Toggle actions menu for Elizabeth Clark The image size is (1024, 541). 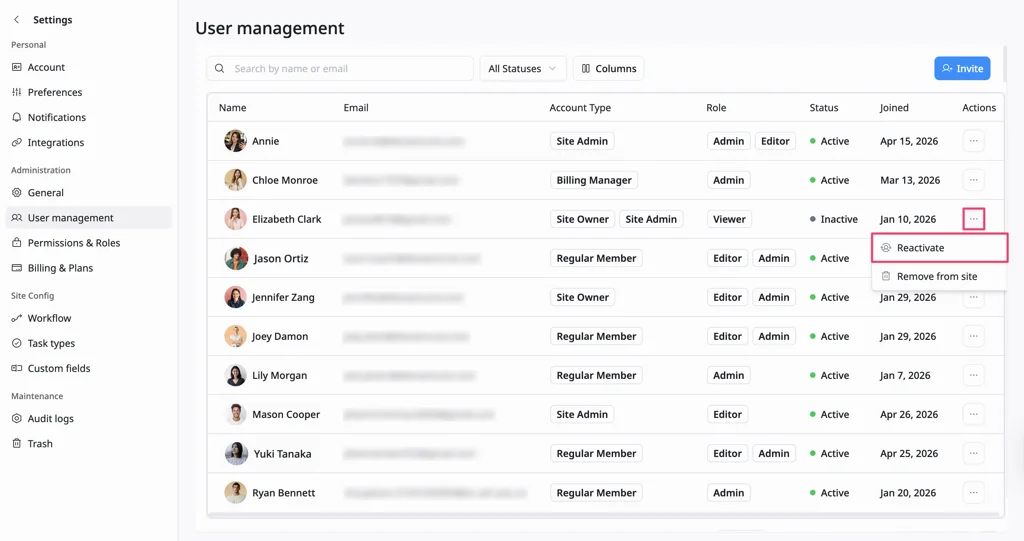(x=973, y=219)
